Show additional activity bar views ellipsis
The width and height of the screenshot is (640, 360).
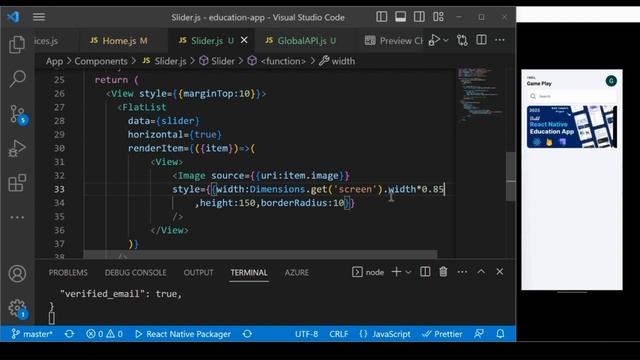(x=17, y=217)
